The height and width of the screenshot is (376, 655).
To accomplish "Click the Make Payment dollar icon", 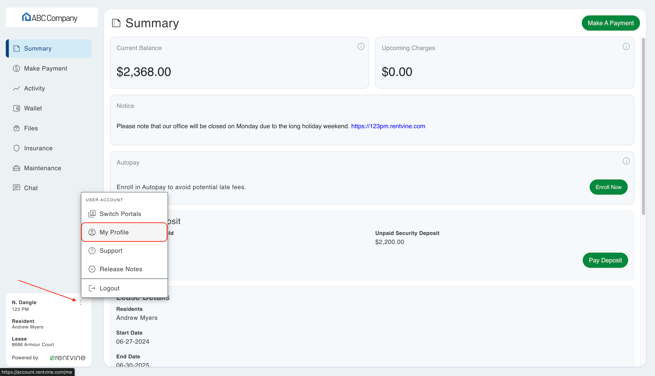I will pos(16,69).
